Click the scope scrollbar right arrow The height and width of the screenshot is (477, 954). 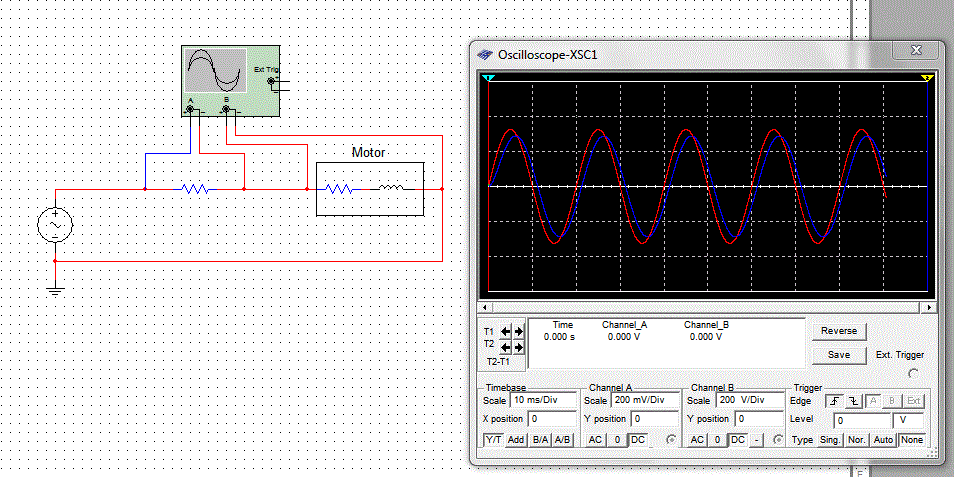click(930, 308)
